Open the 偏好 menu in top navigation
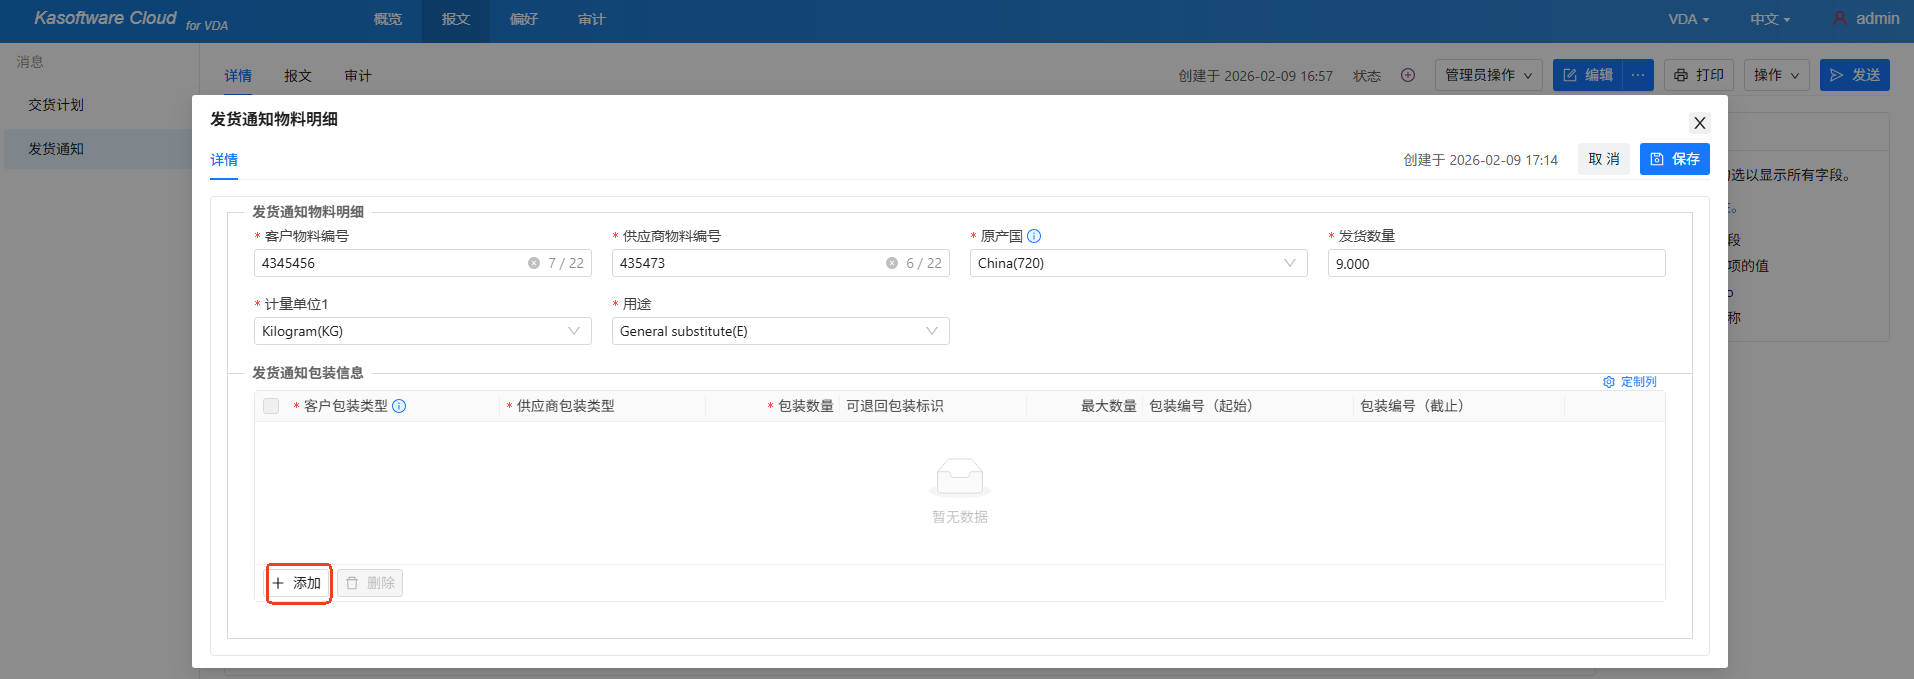This screenshot has width=1914, height=679. click(x=524, y=19)
